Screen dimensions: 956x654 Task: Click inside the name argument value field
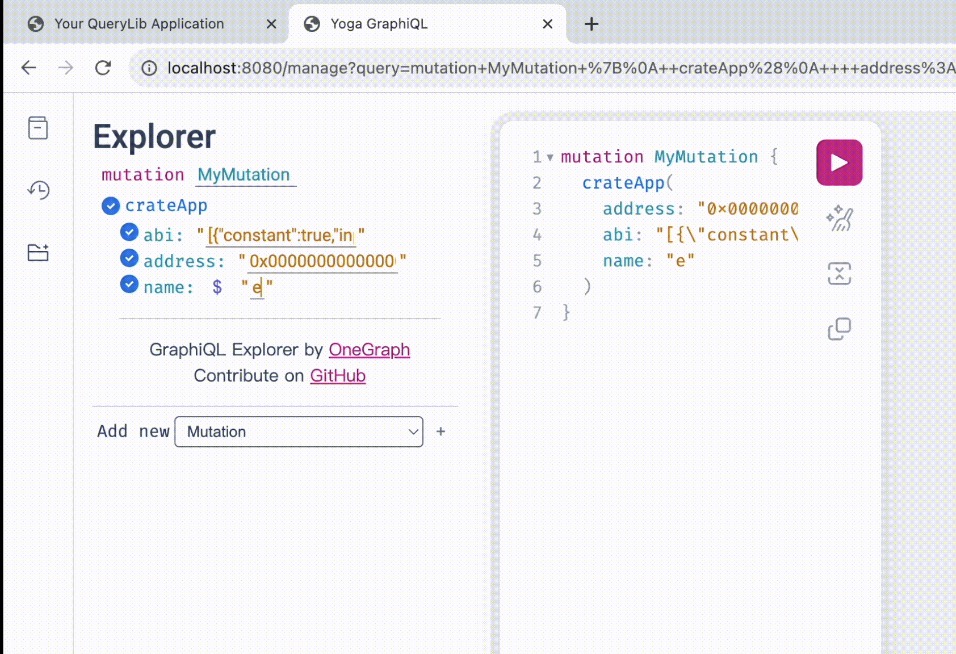click(257, 287)
